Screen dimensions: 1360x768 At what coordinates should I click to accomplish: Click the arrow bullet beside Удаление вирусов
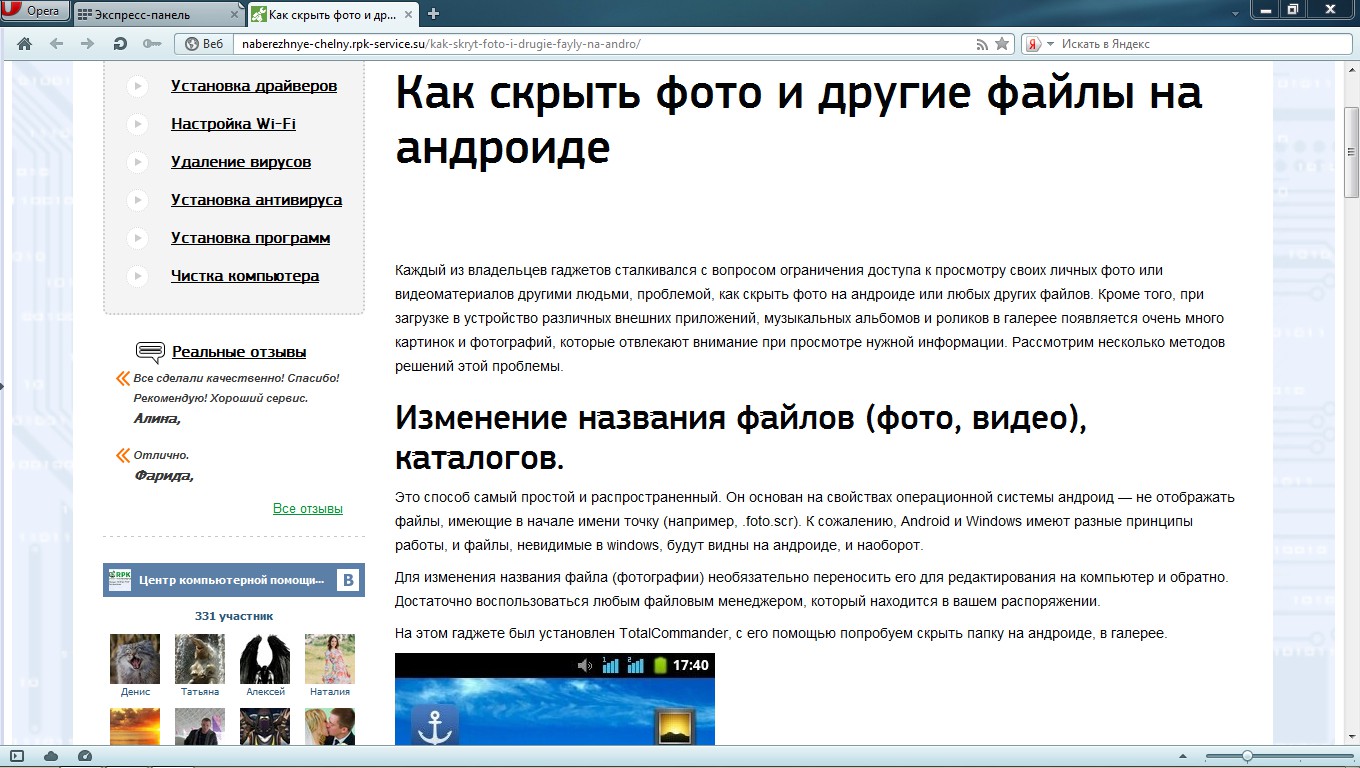(138, 162)
